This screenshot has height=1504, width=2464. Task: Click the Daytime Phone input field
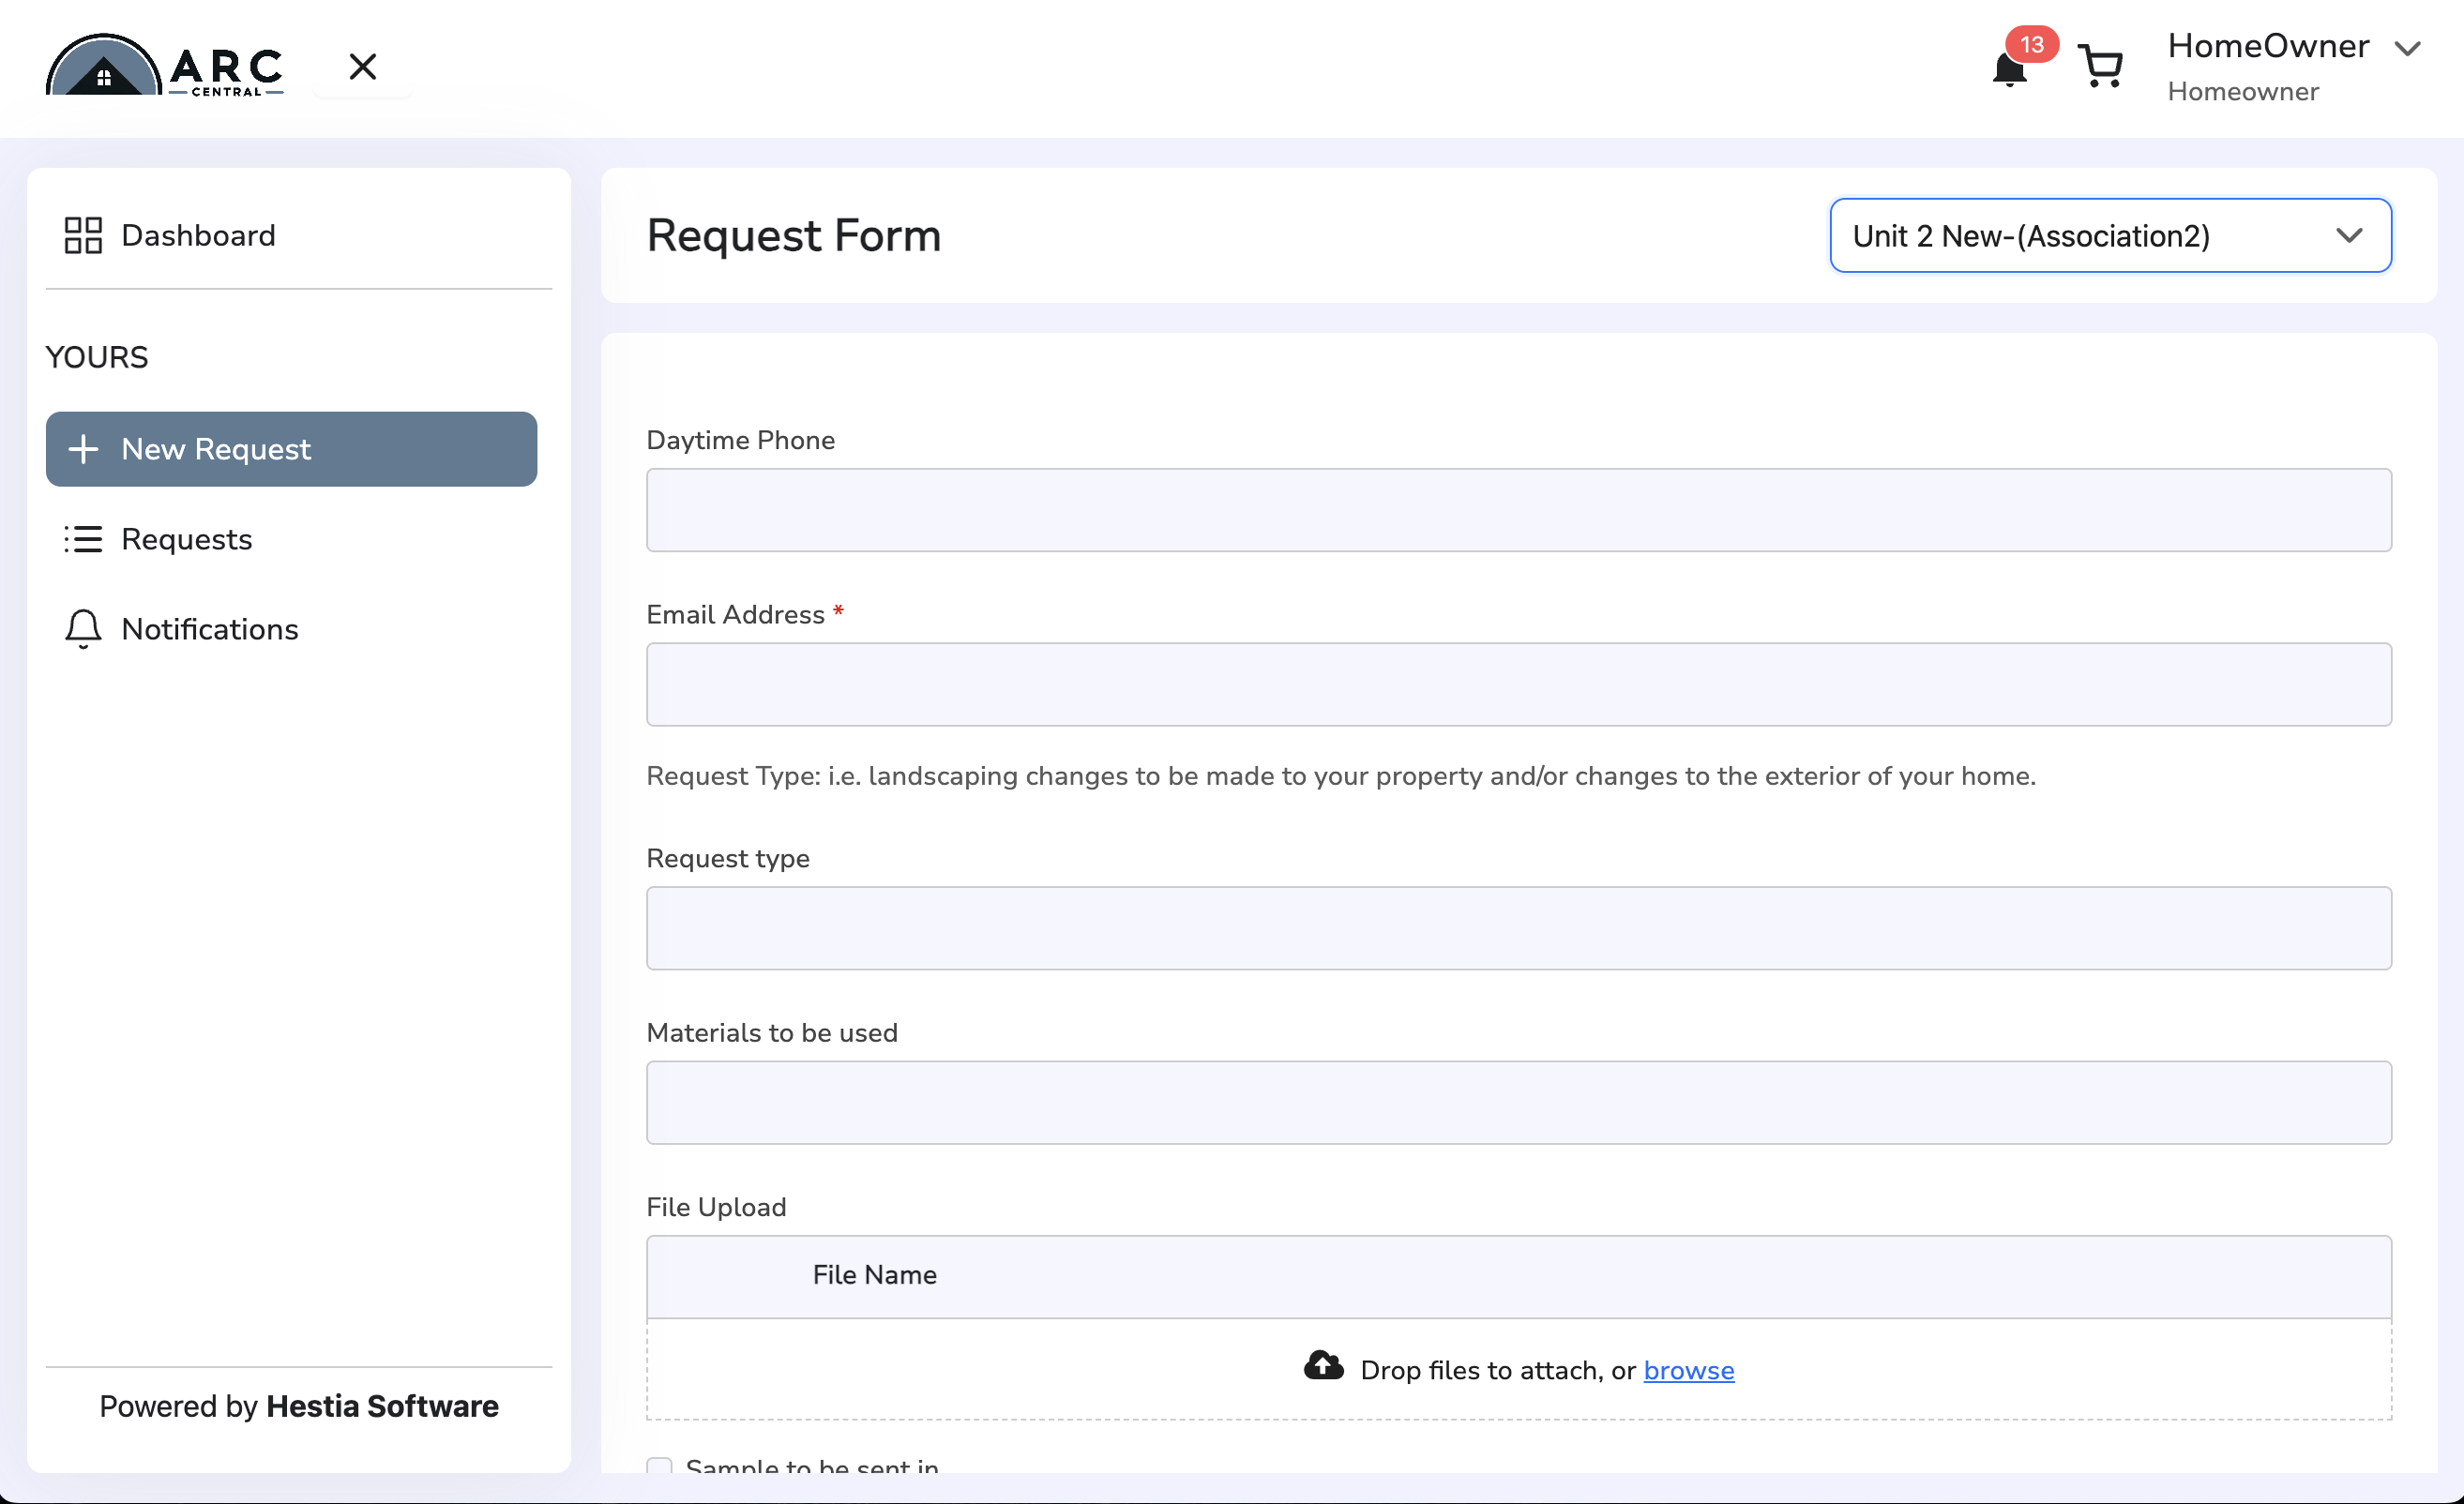1519,510
